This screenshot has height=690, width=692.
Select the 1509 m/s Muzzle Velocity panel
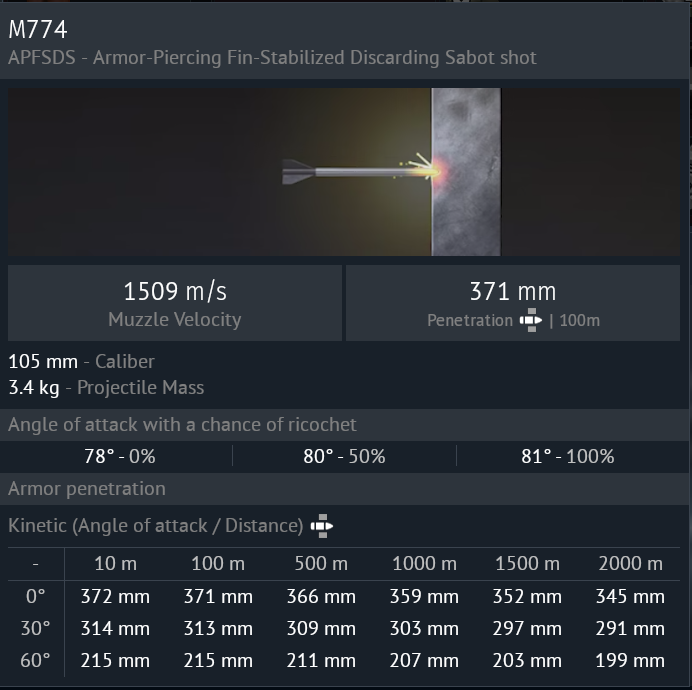(175, 303)
